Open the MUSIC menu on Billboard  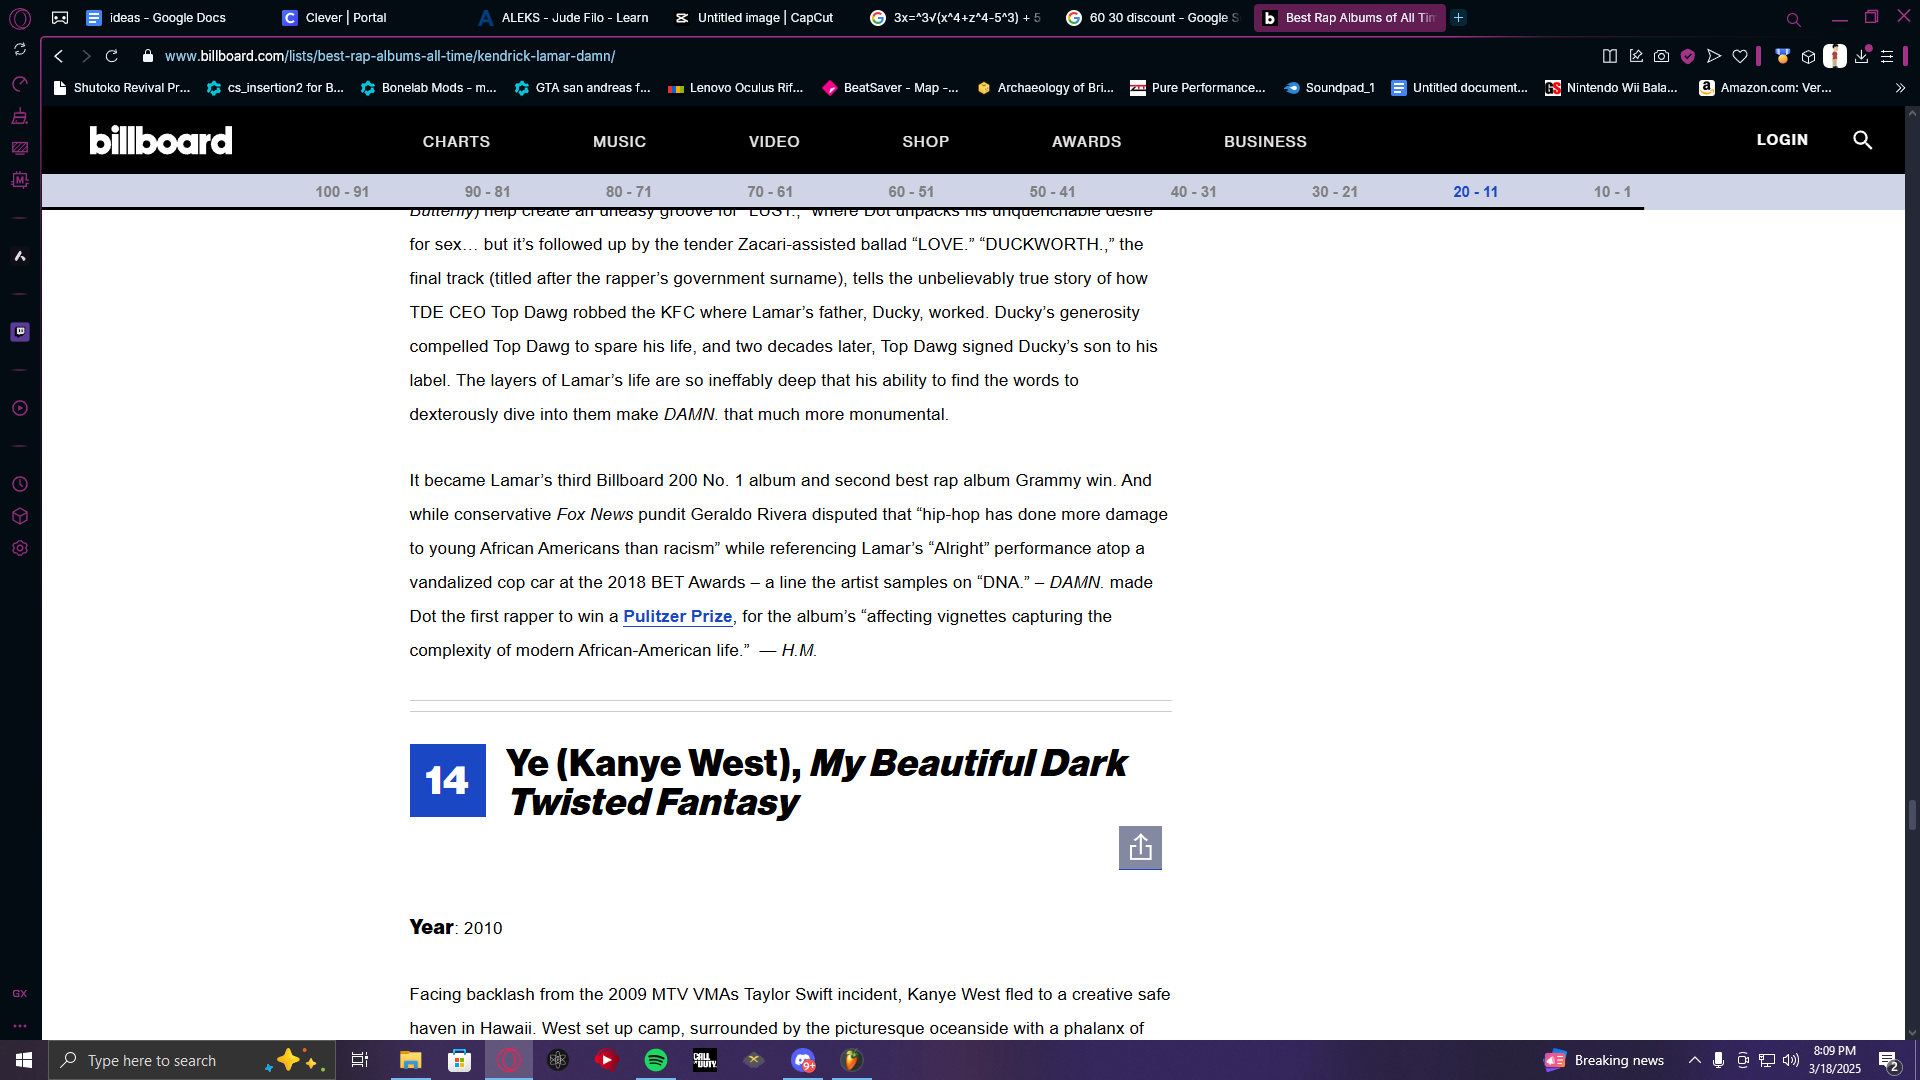tap(619, 141)
